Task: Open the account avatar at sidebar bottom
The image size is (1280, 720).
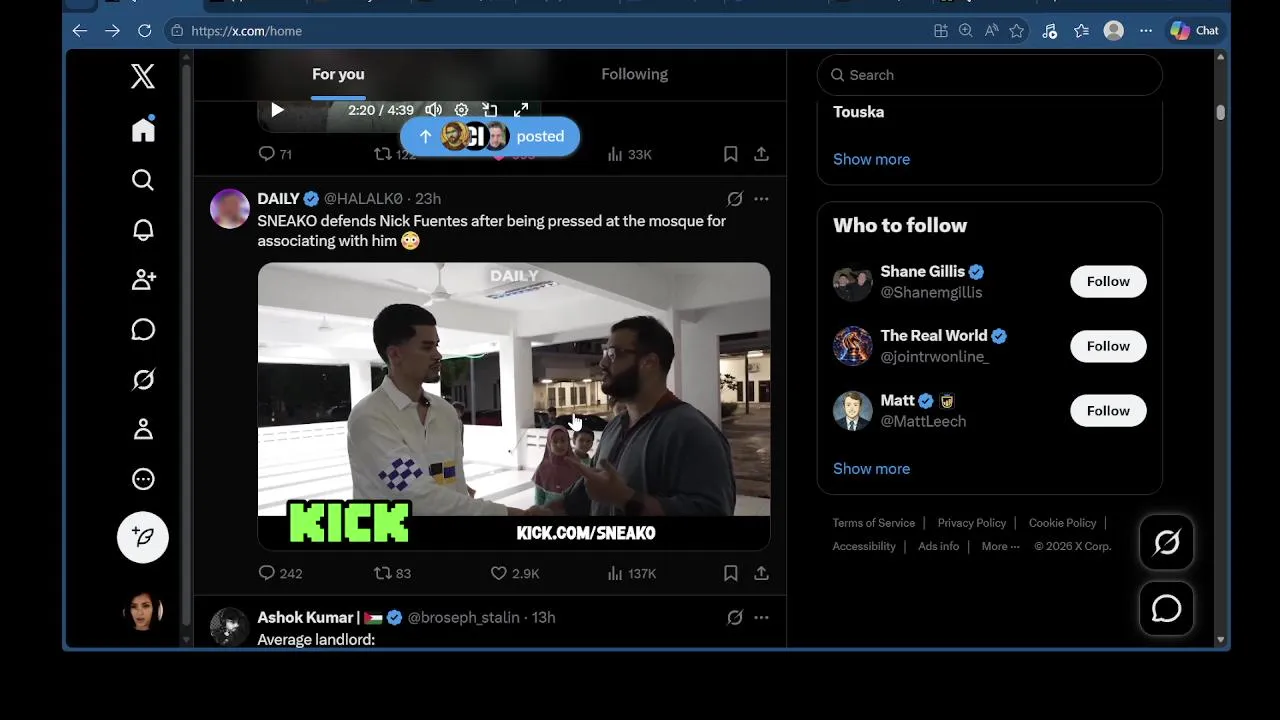Action: (x=143, y=611)
